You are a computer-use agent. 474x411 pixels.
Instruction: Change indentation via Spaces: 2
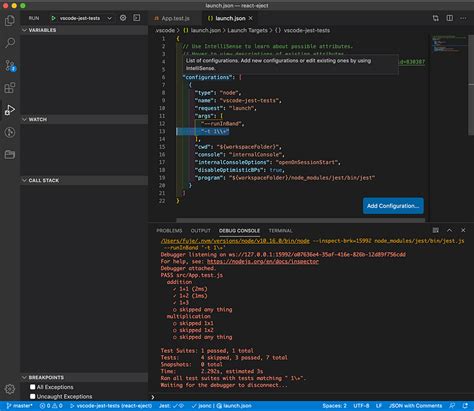click(334, 406)
